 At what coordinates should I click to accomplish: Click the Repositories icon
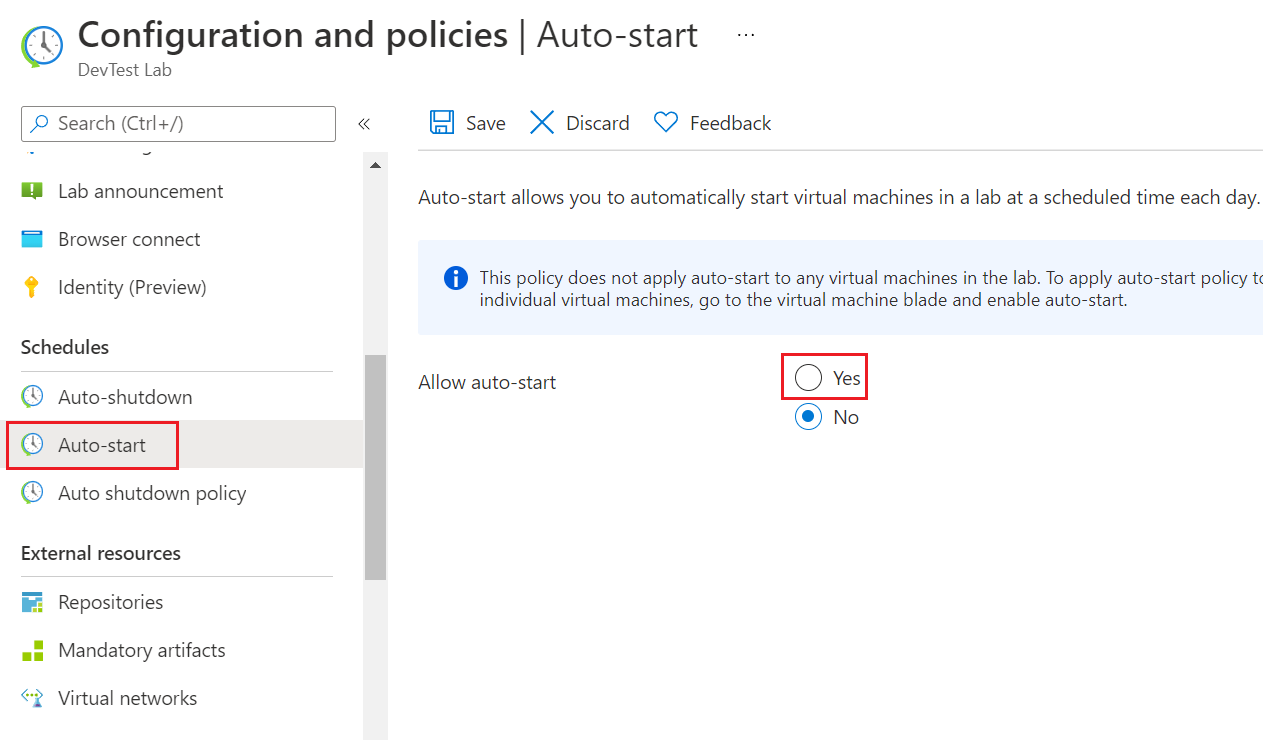[32, 602]
